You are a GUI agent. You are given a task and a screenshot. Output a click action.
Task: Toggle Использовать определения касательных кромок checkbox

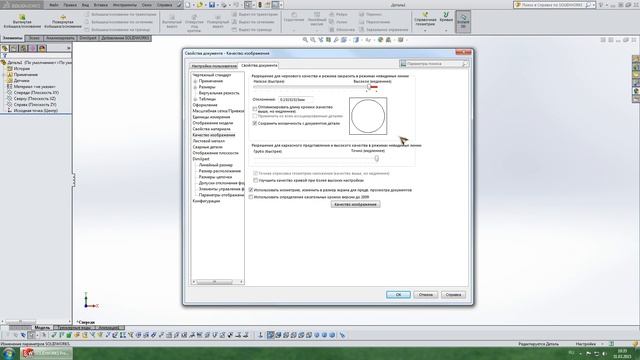click(x=251, y=197)
